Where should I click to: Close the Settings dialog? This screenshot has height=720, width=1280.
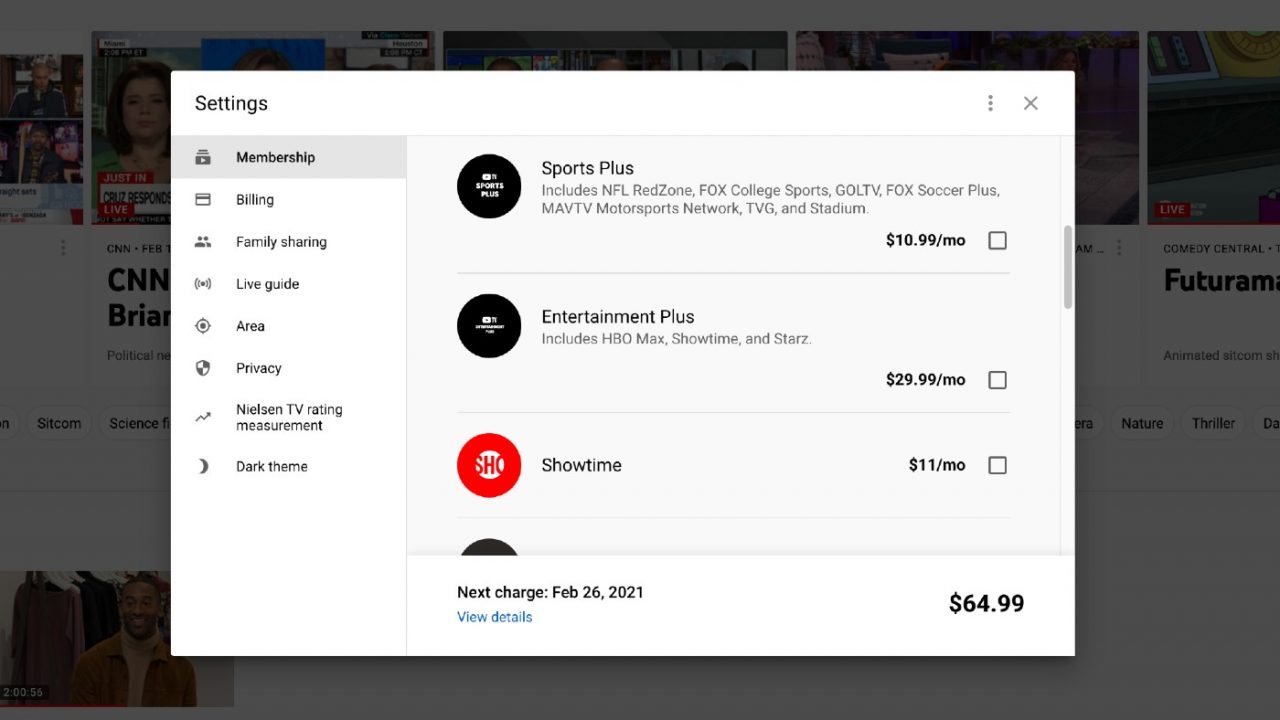point(1031,103)
